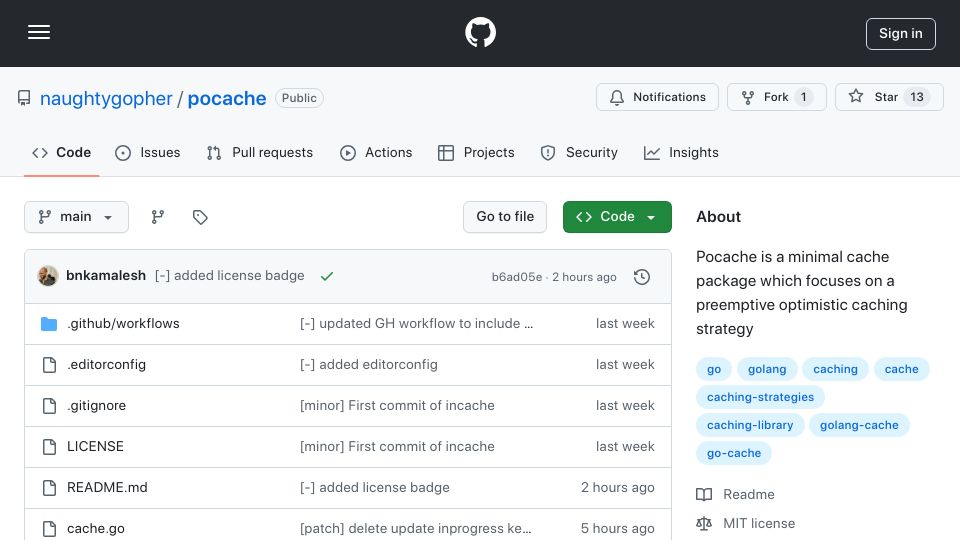Open the pocache repository link
The image size is (960, 540).
[227, 99]
